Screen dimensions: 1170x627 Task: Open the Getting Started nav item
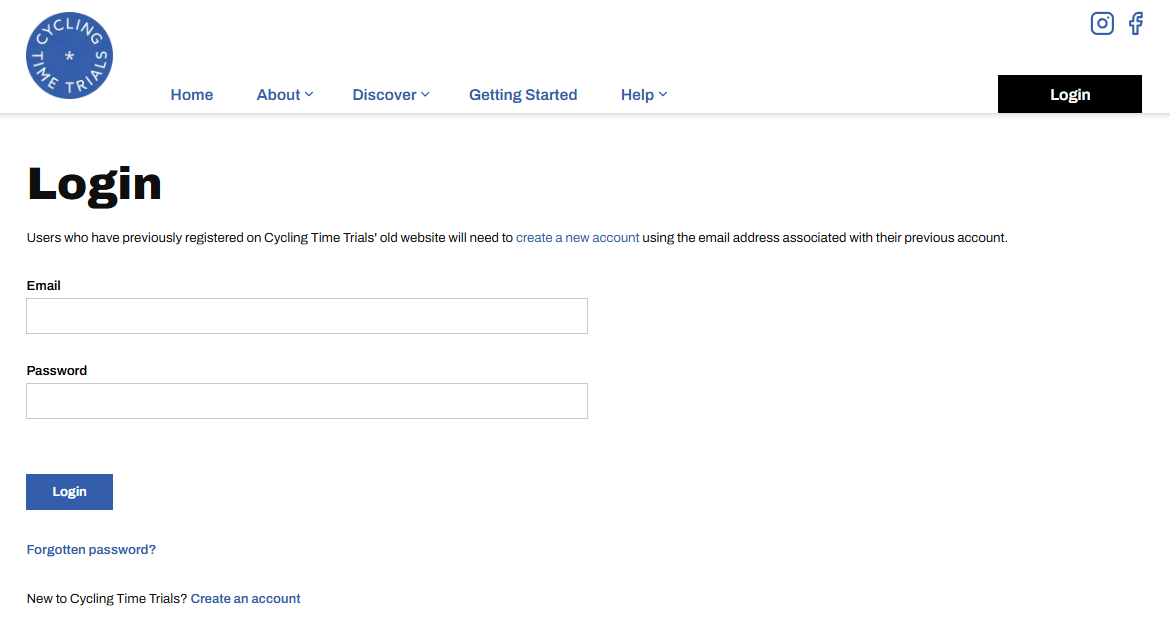(523, 95)
